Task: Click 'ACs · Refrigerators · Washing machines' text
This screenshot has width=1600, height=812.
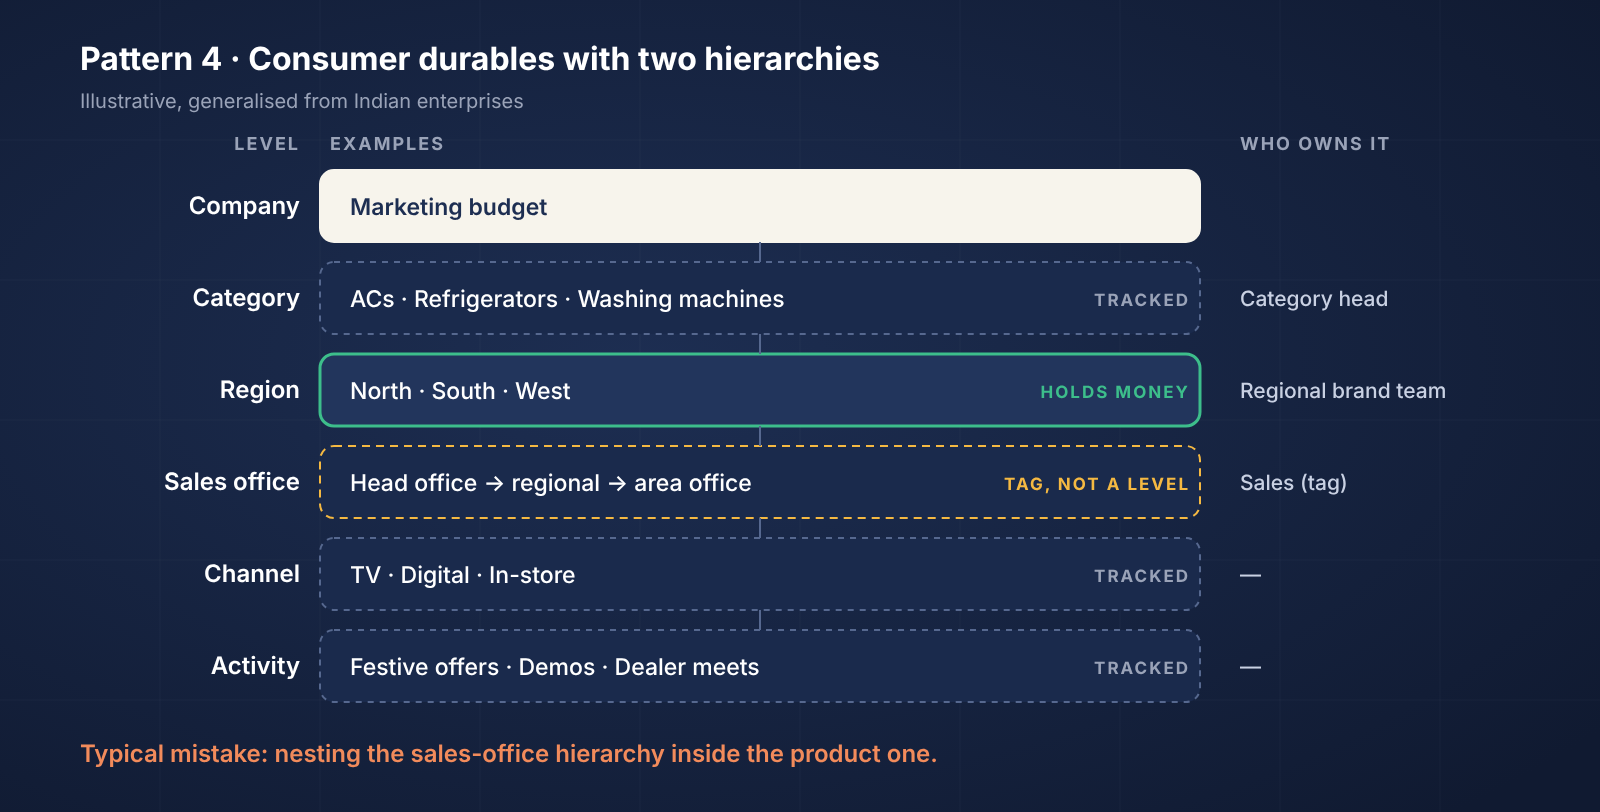Action: click(567, 299)
